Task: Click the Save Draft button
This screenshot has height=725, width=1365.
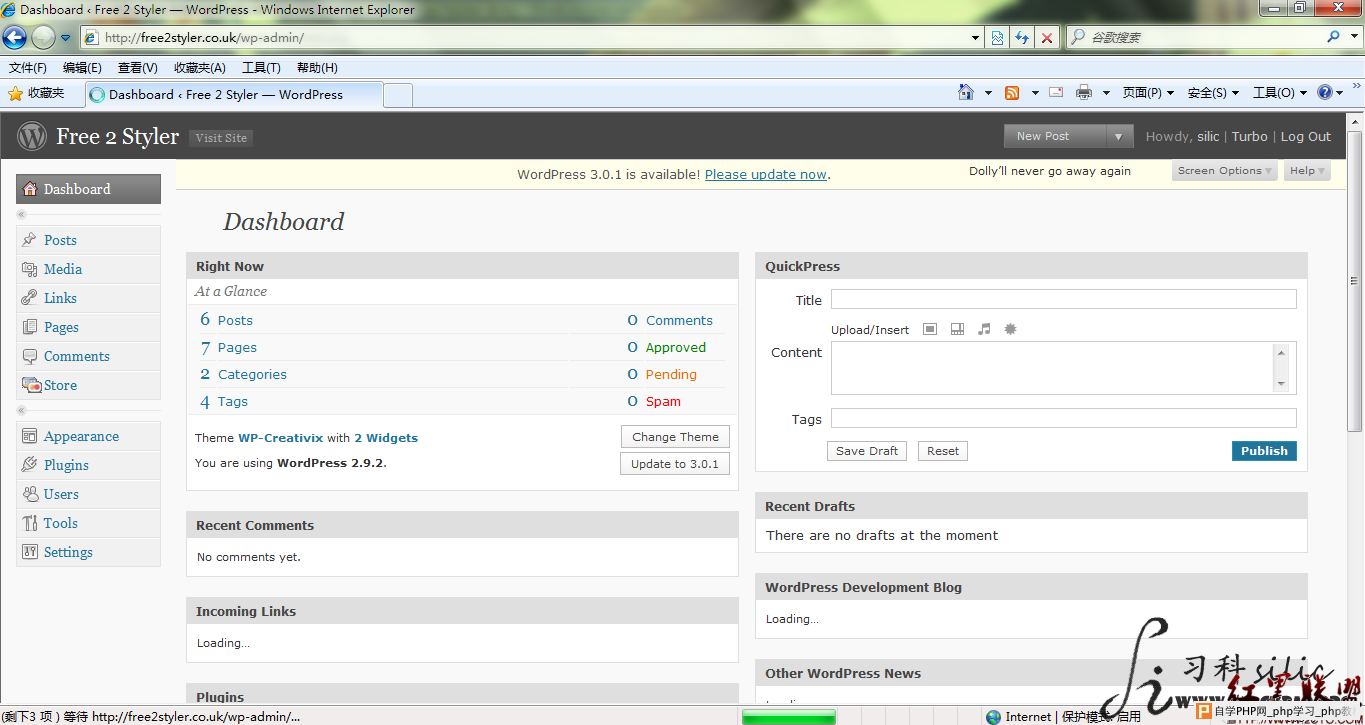Action: point(867,451)
